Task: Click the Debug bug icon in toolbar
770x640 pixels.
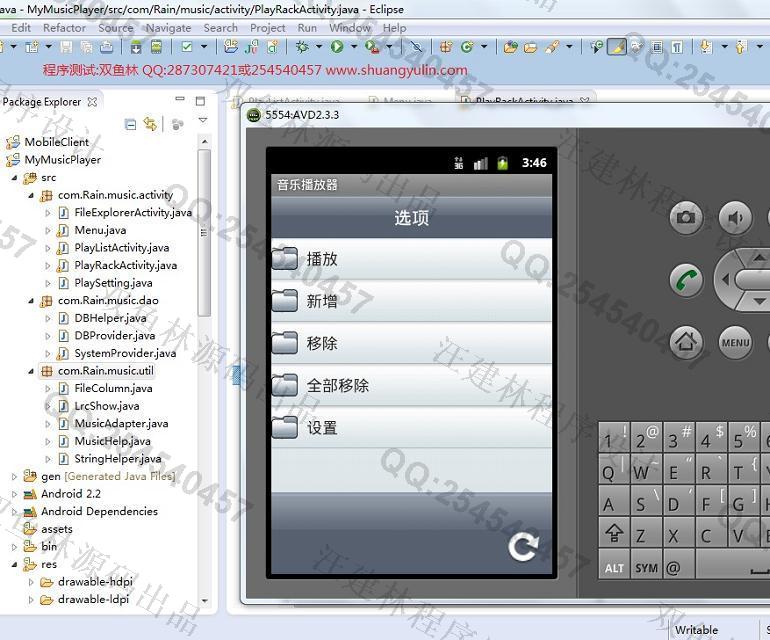Action: pyautogui.click(x=302, y=47)
